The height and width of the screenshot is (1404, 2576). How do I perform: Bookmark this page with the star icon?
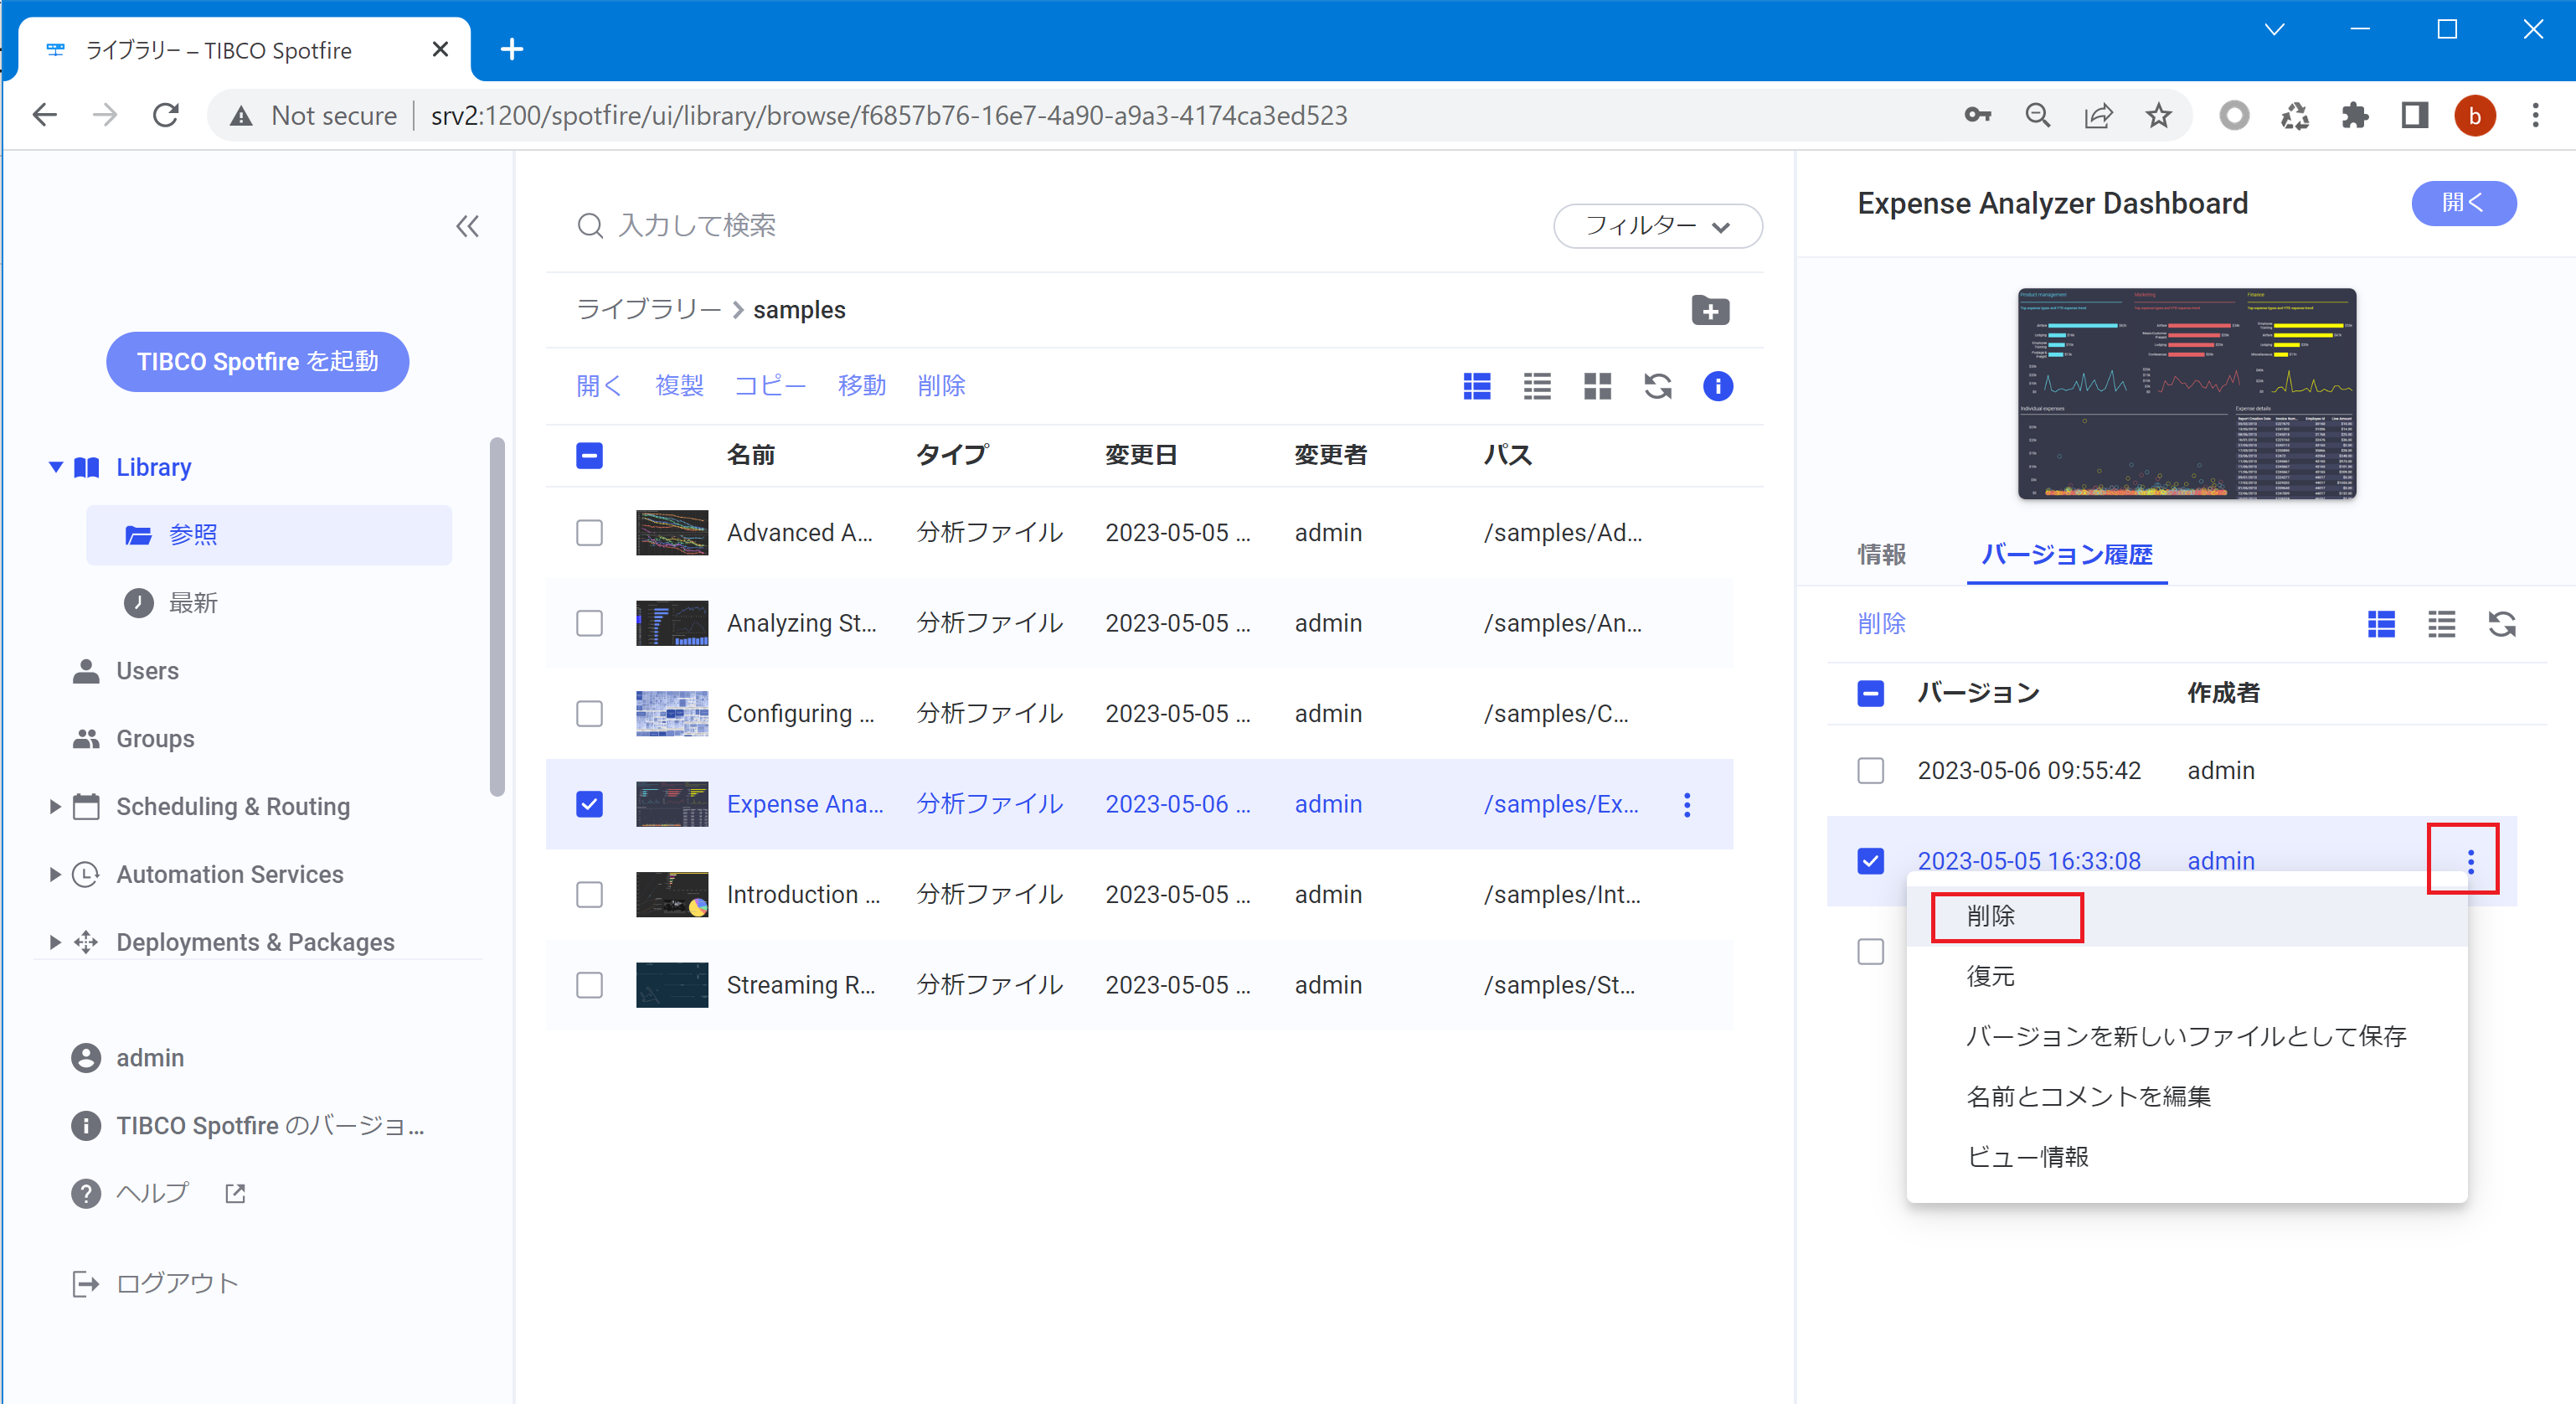[2158, 116]
